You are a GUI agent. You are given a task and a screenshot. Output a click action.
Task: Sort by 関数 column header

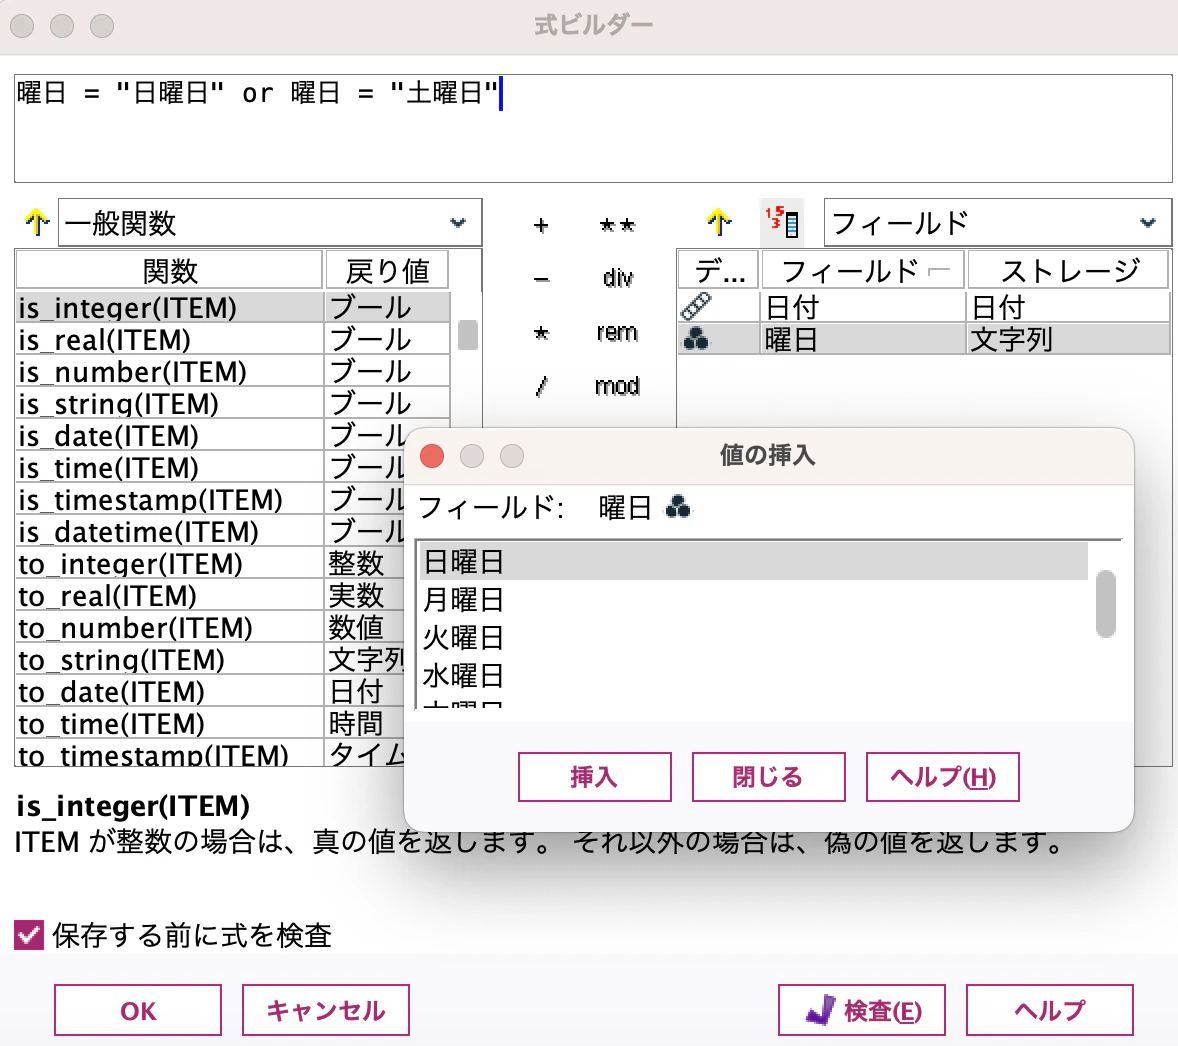click(170, 271)
